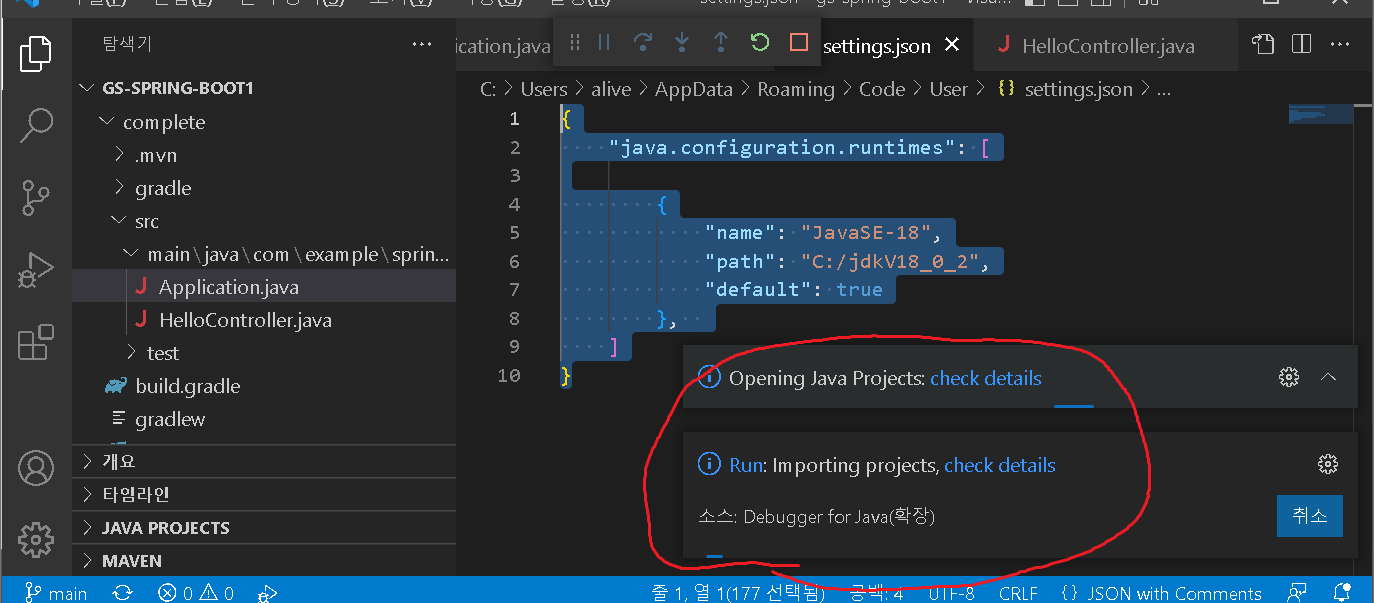This screenshot has width=1374, height=603.
Task: Open gradlew in the file tree
Action: pyautogui.click(x=264, y=419)
